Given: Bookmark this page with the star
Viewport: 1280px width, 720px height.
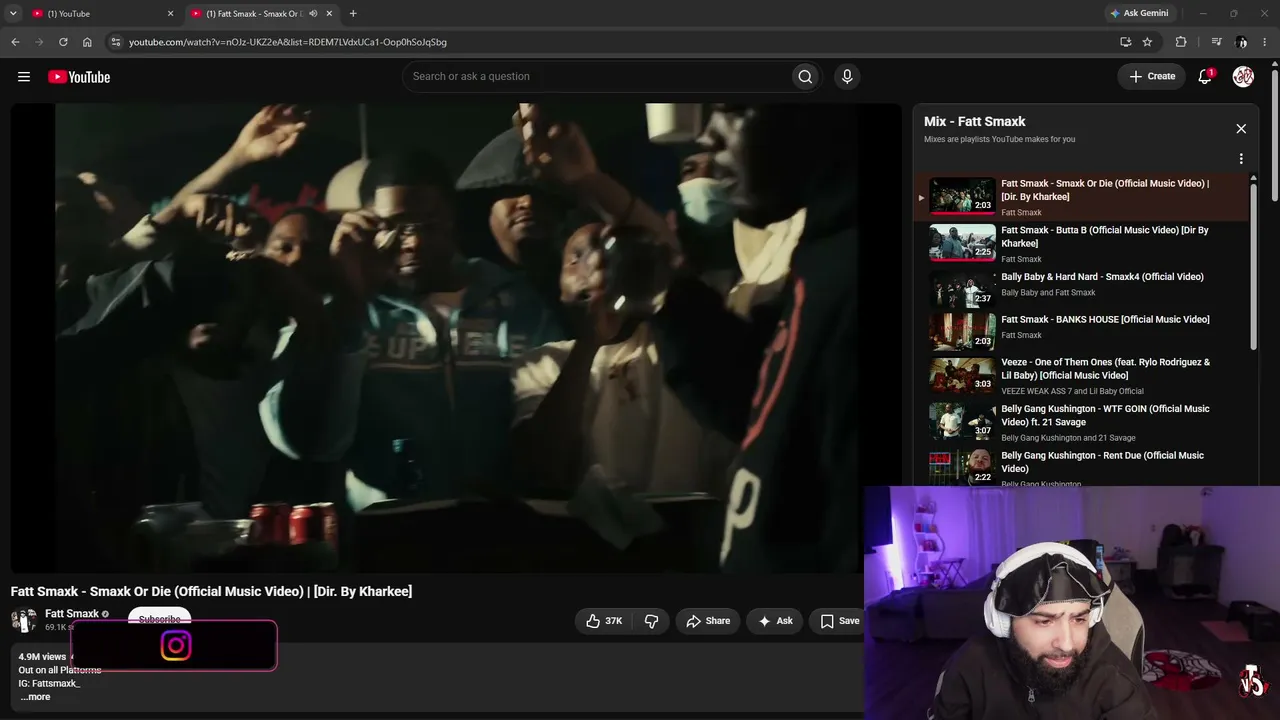Looking at the screenshot, I should point(1147,42).
